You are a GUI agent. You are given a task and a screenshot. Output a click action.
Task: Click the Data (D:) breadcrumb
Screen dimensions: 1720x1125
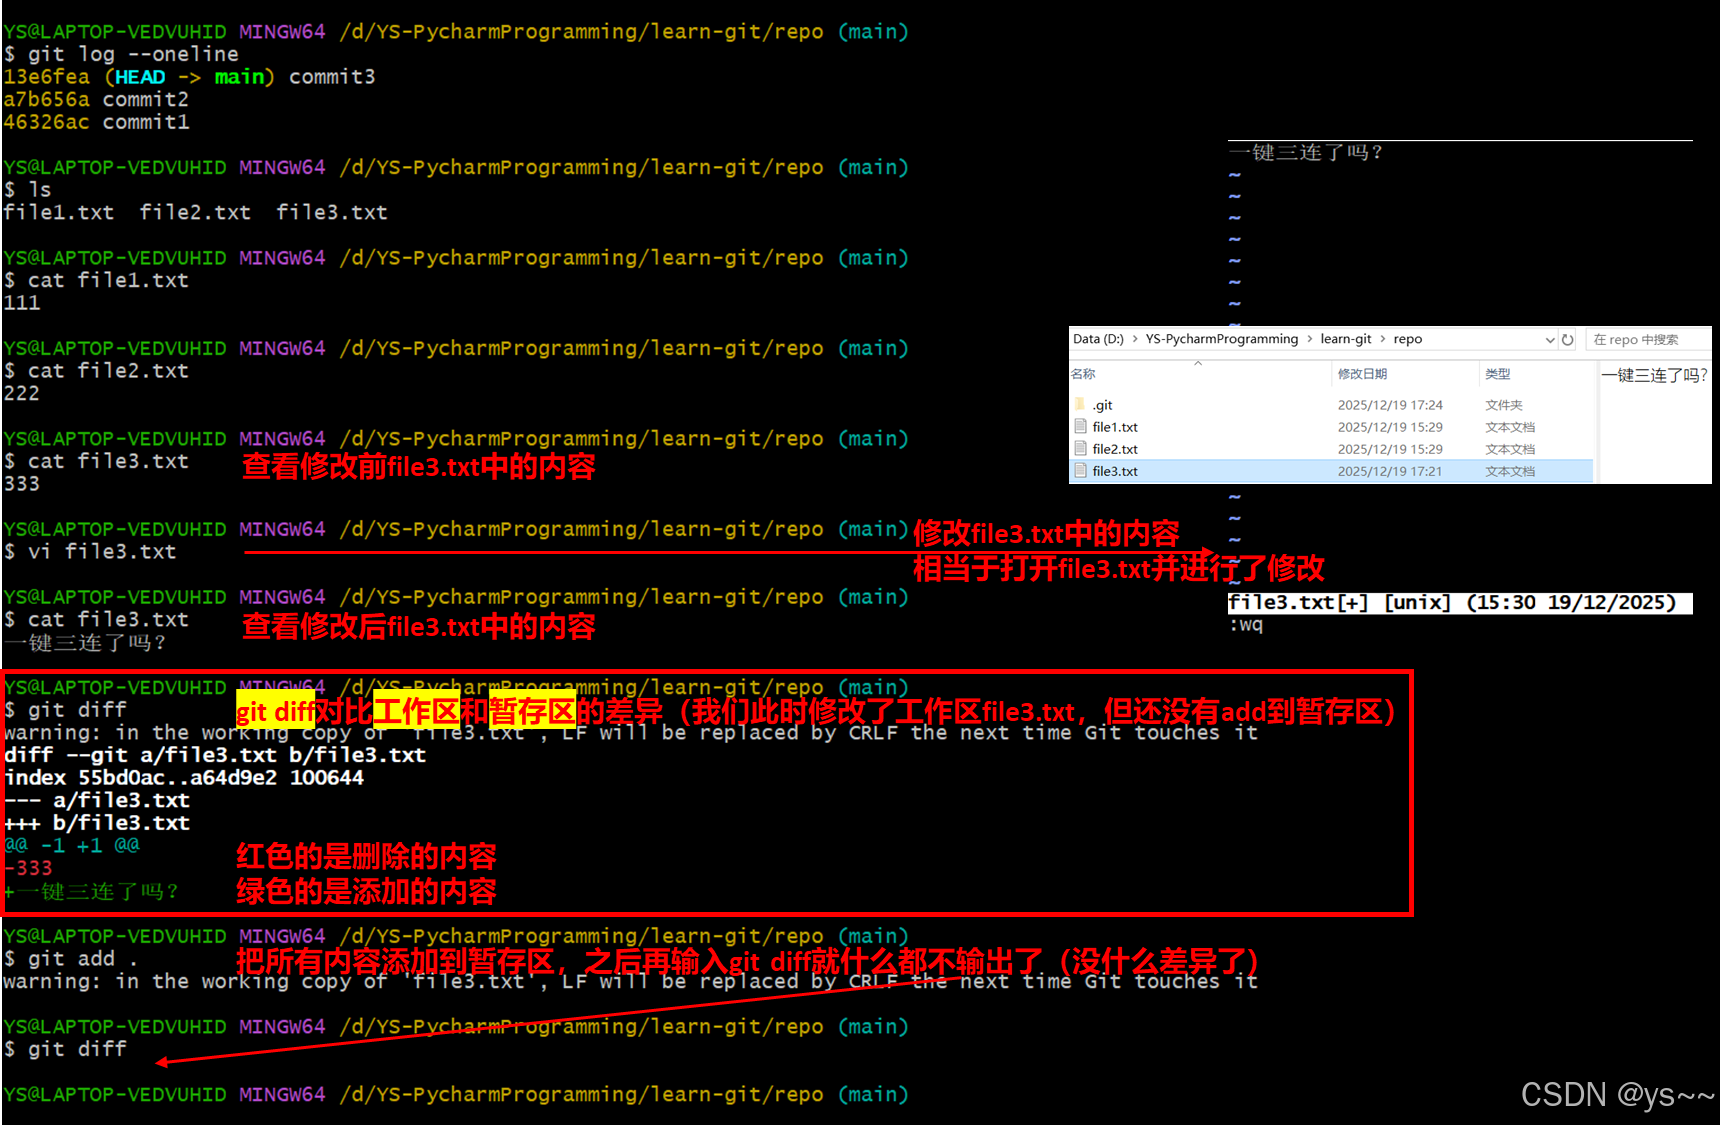coord(1098,339)
